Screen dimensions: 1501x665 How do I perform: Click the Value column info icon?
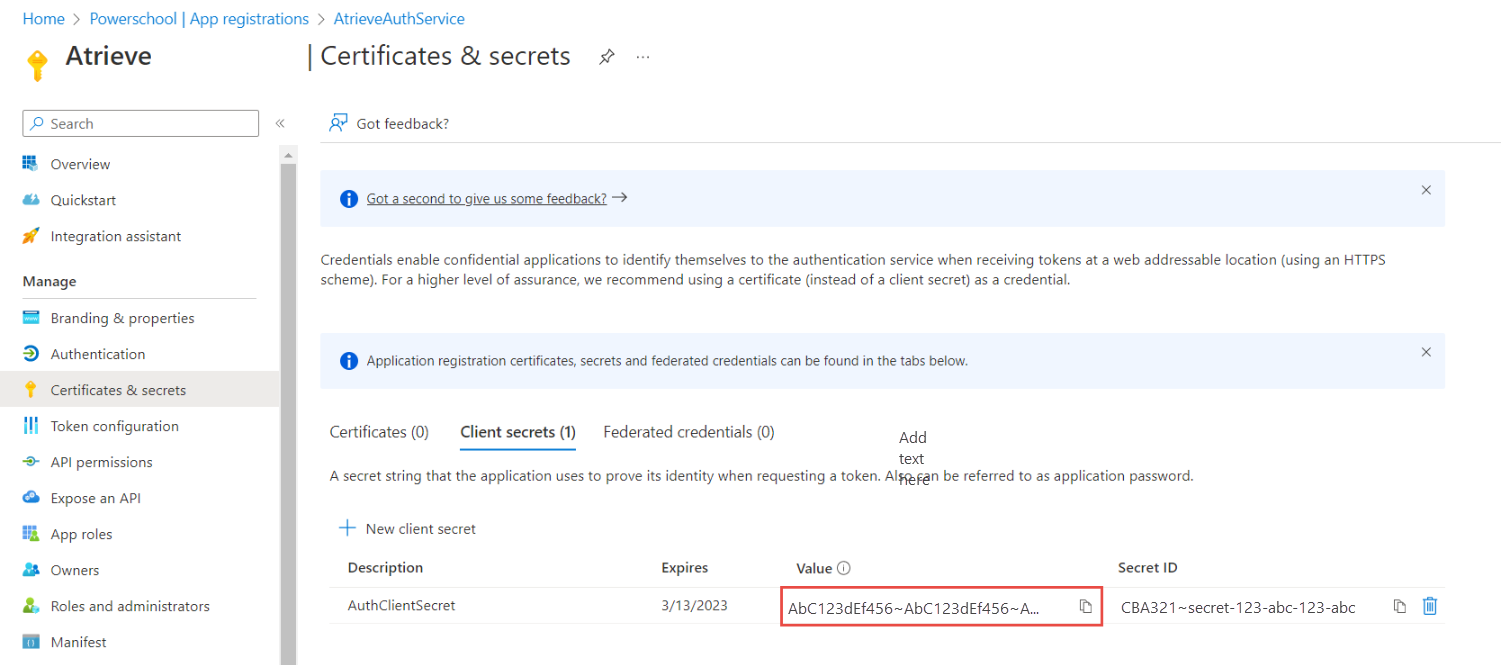click(x=844, y=568)
